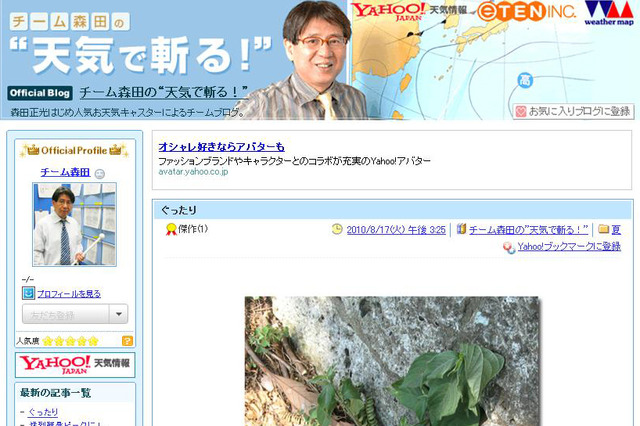This screenshot has height=426, width=640.
Task: Click 最新の記事一覧 section header
Action: pyautogui.click(x=56, y=393)
